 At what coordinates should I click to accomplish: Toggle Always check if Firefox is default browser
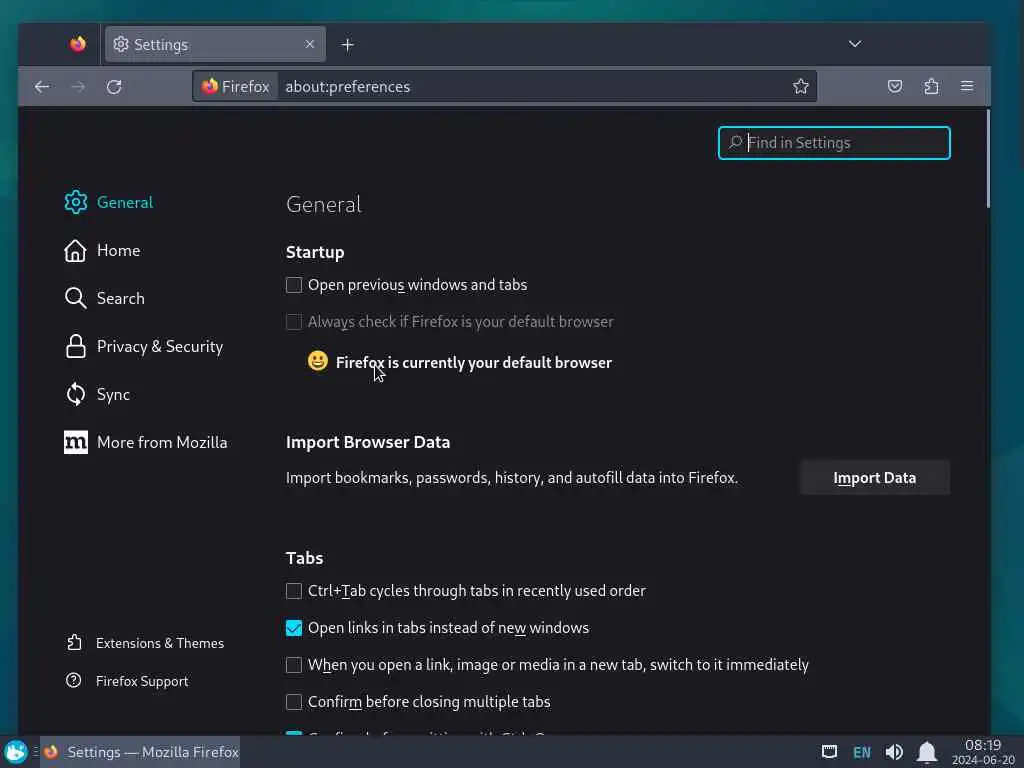click(294, 322)
